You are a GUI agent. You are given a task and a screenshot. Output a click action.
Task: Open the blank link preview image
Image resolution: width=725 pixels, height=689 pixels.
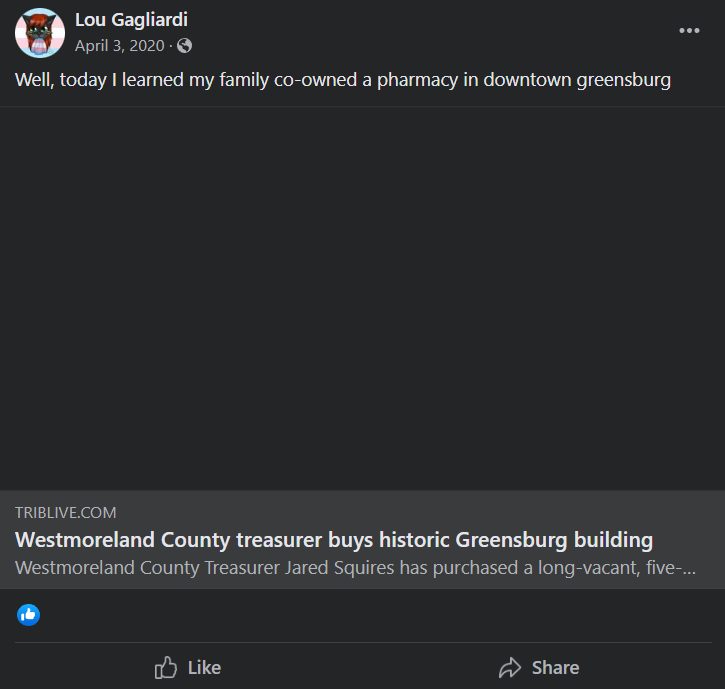(362, 299)
